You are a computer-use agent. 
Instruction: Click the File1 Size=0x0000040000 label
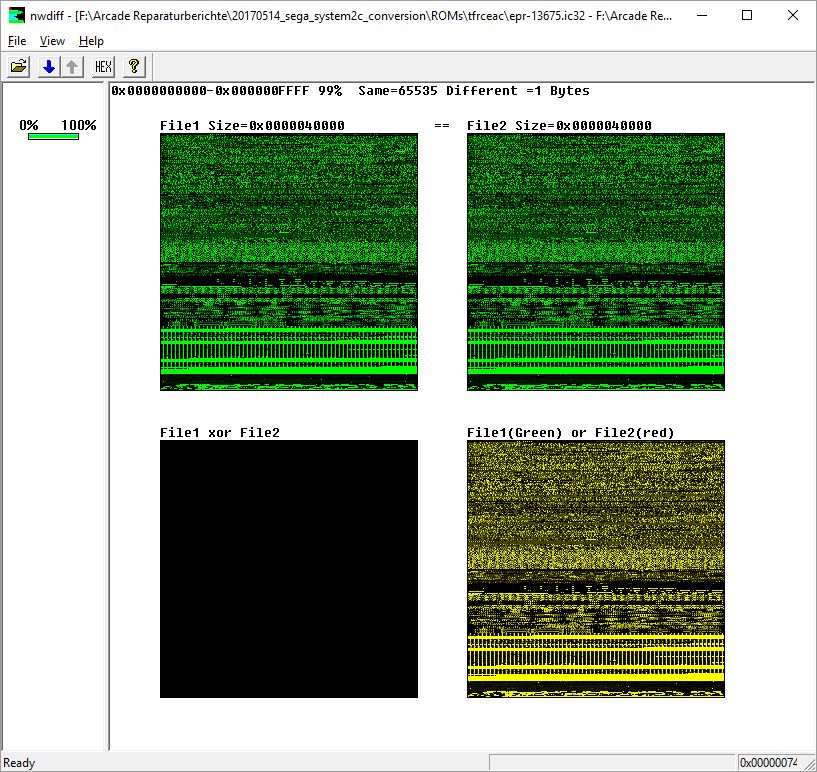click(252, 126)
